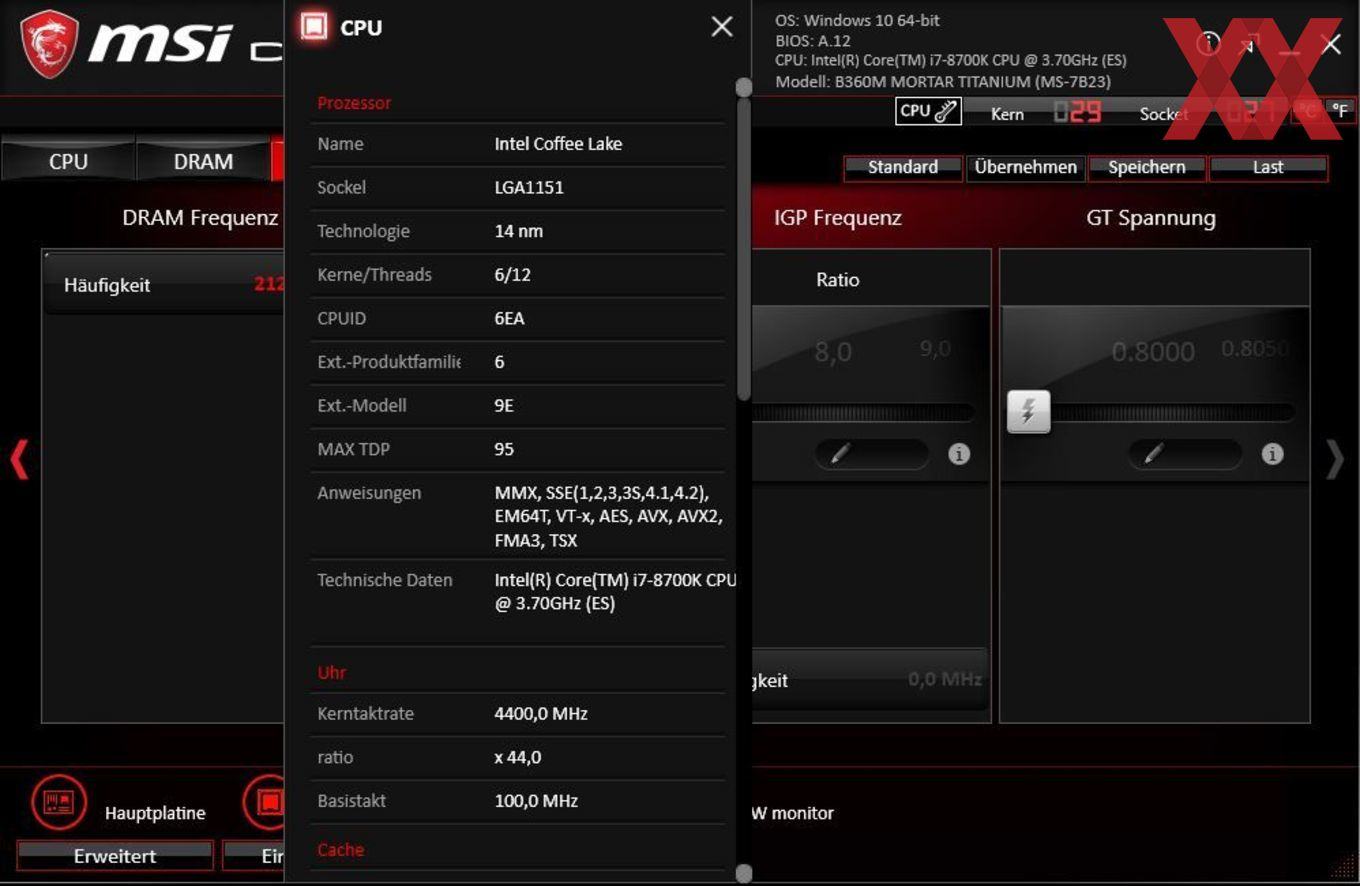Screen dimensions: 1360x886
Task: Click the lightning bolt GT Spannung slider handle
Action: tap(1028, 411)
